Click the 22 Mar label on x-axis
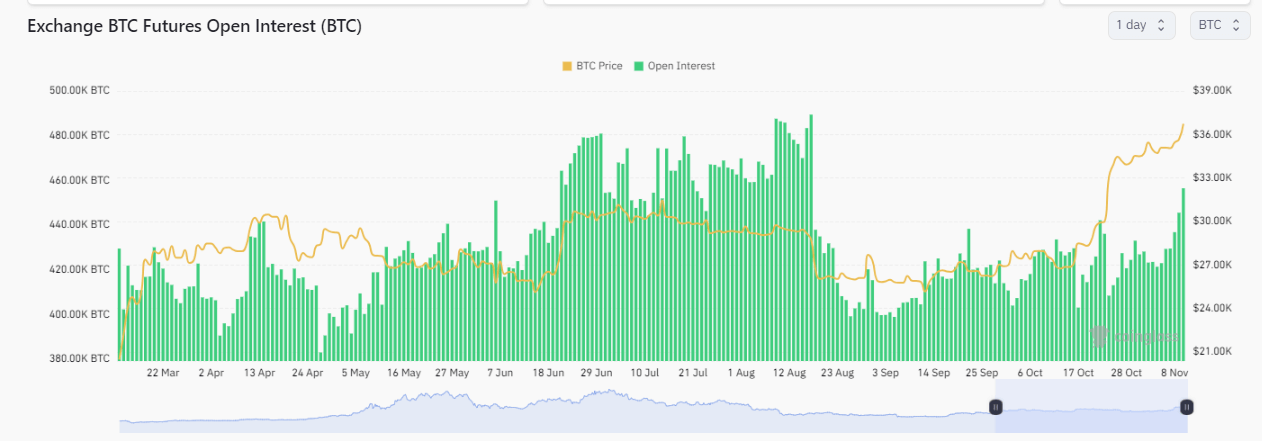1262x441 pixels. click(163, 373)
